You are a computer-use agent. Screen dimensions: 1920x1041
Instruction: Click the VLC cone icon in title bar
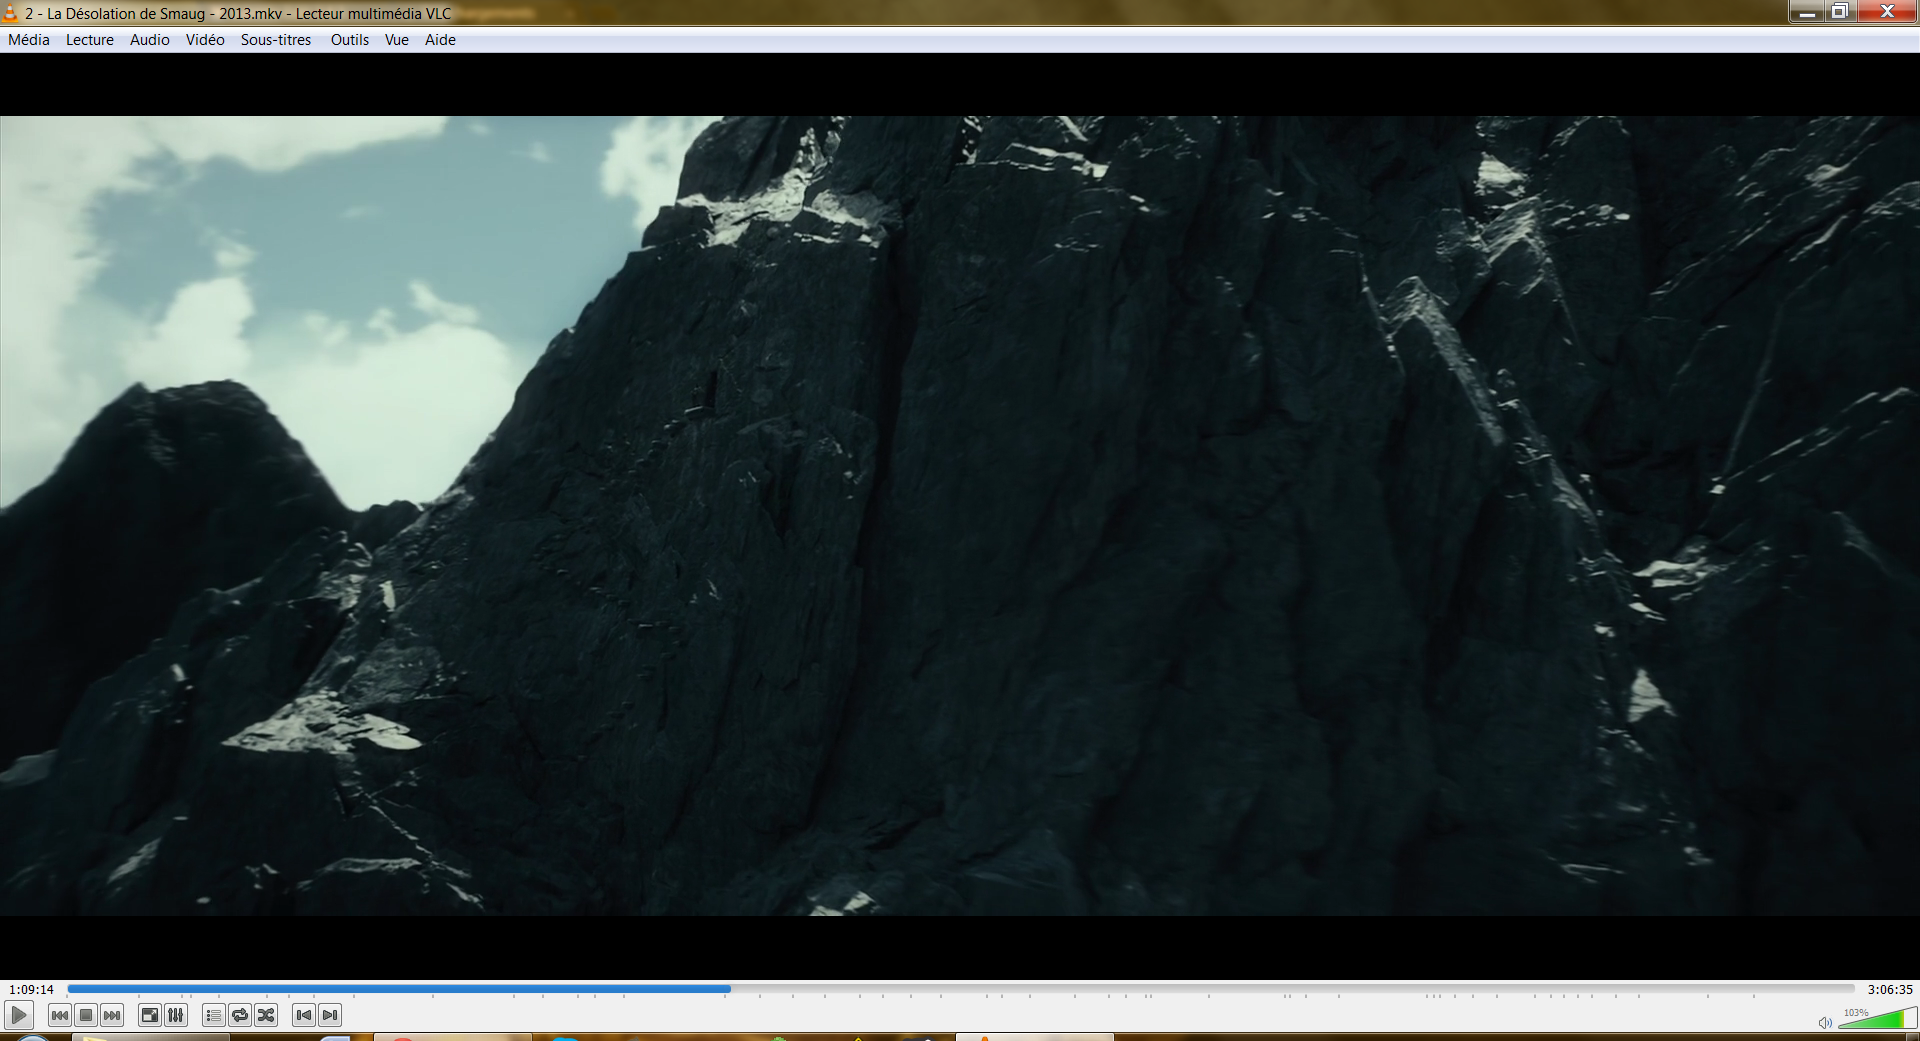(10, 13)
